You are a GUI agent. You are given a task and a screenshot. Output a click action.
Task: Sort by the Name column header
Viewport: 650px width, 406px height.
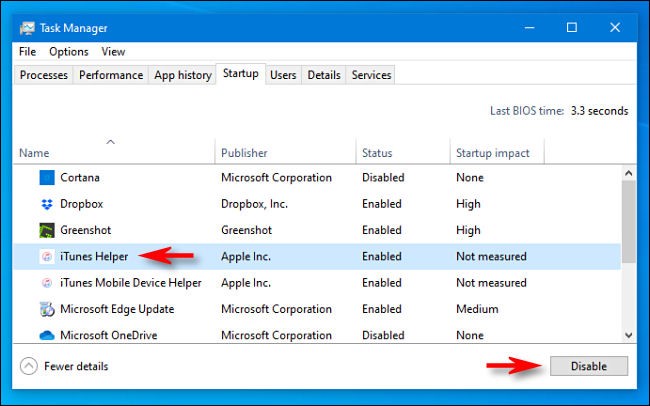click(x=114, y=153)
